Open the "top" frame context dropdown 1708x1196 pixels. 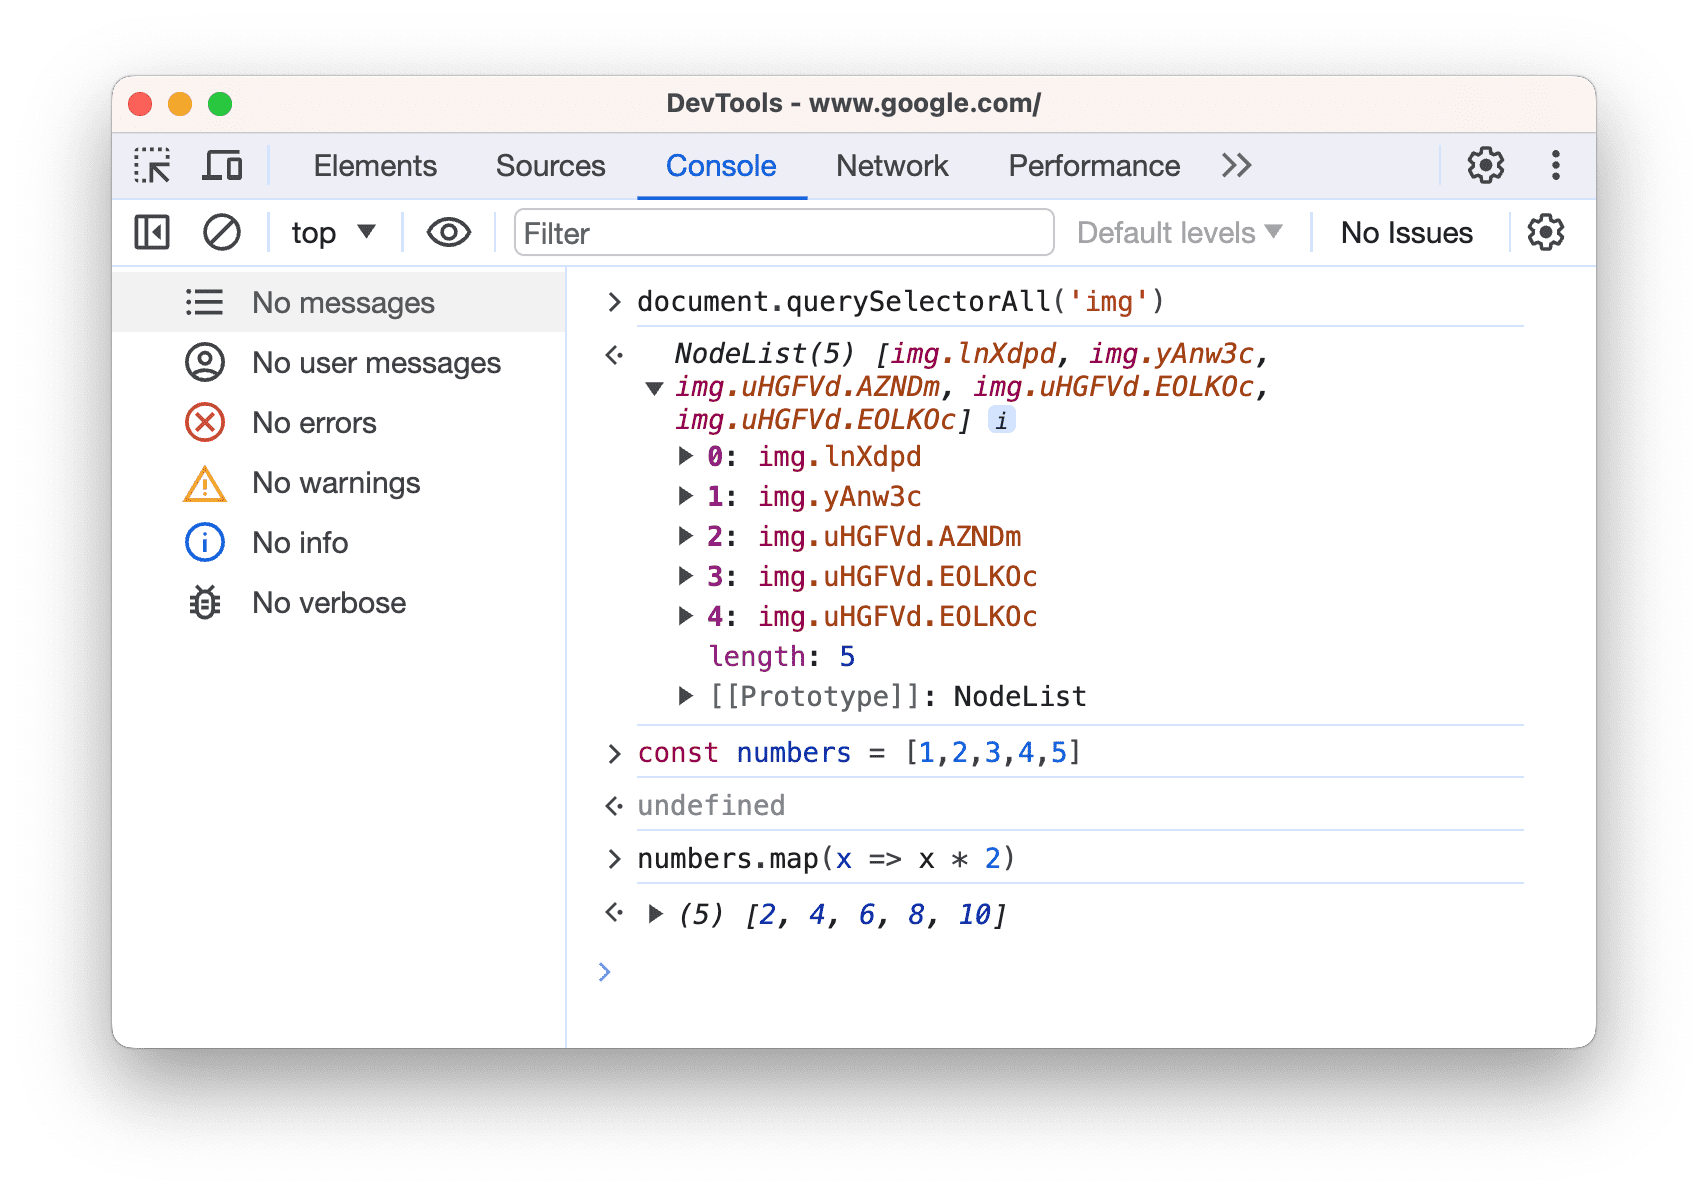tap(332, 232)
